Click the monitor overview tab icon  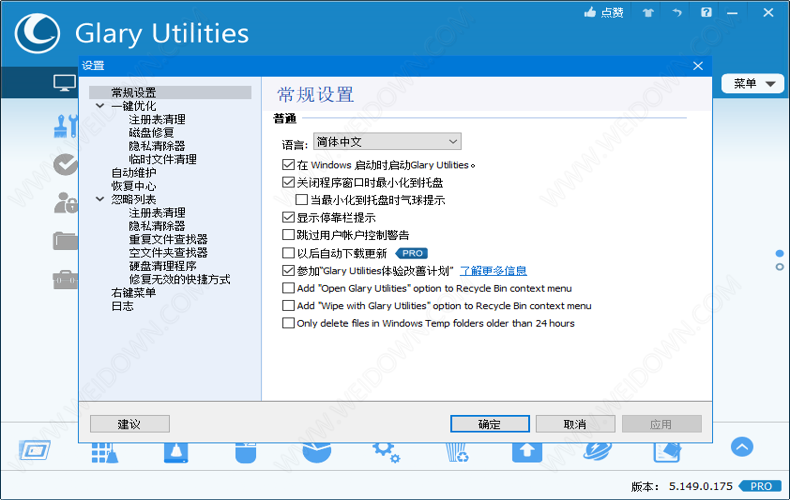click(x=64, y=83)
